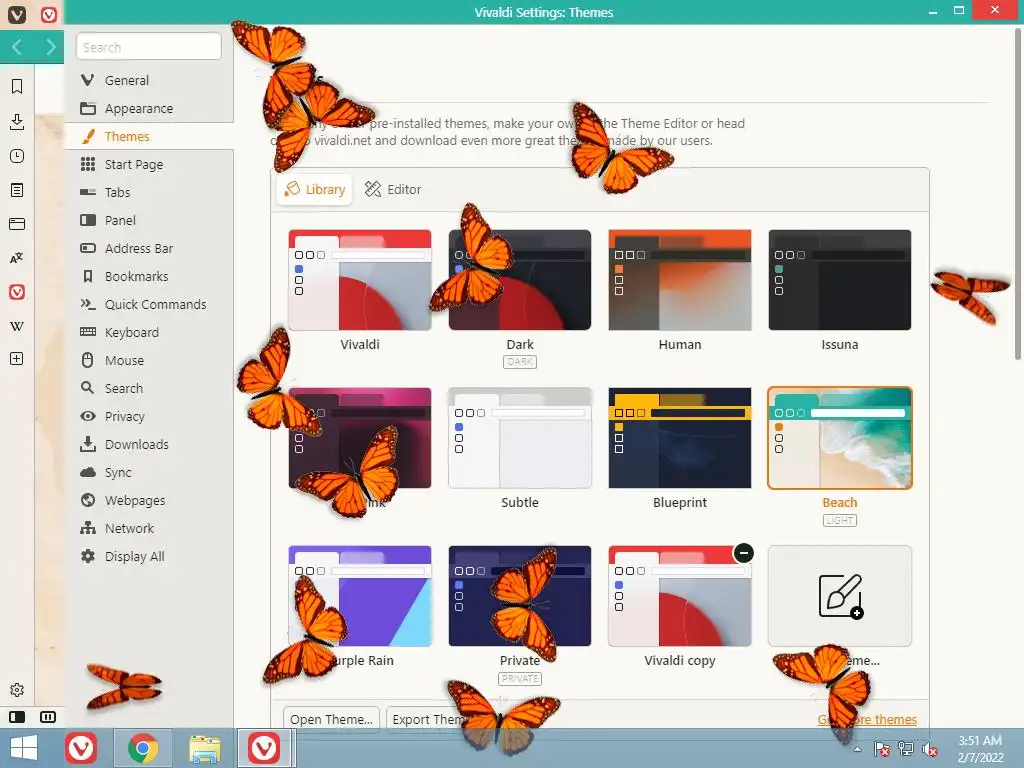
Task: Click the Vivaldi menu V icon
Action: coord(17,14)
